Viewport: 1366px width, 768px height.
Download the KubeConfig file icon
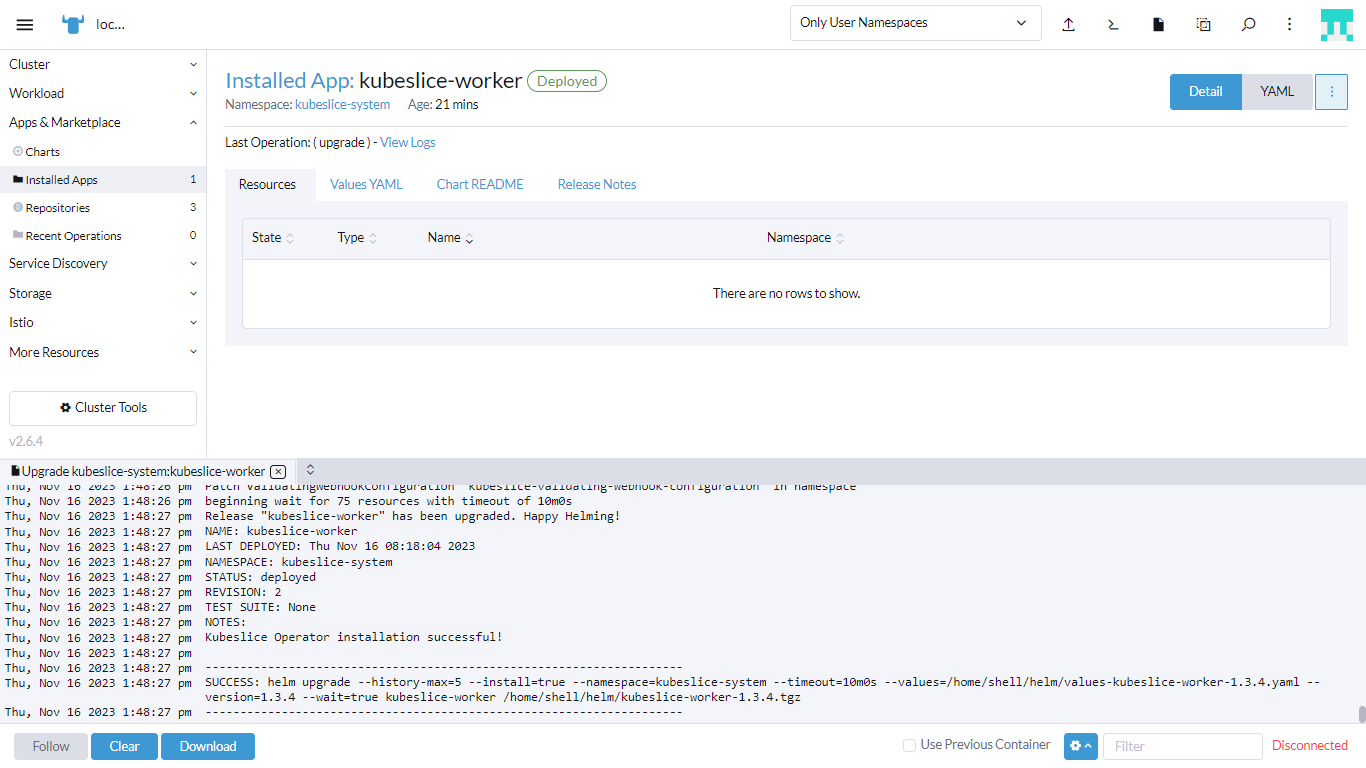click(x=1158, y=25)
